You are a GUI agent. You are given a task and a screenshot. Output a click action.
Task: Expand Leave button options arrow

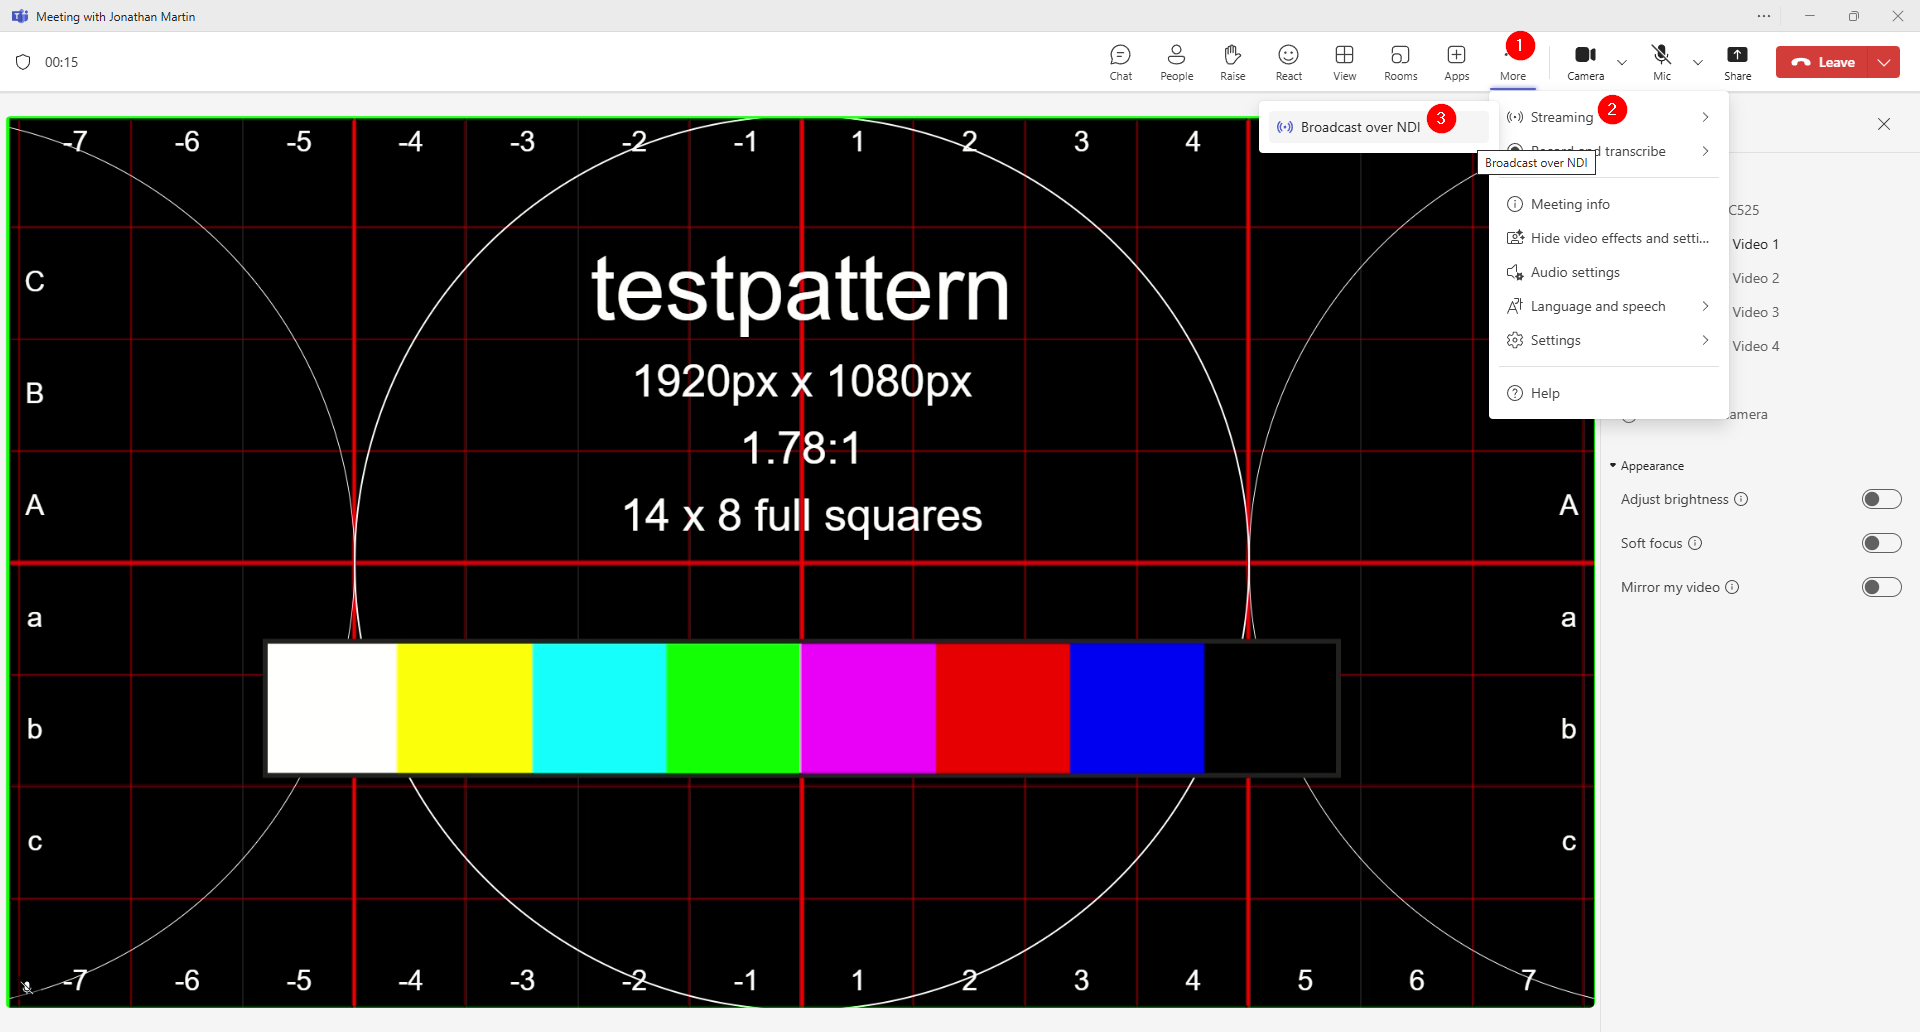tap(1884, 62)
